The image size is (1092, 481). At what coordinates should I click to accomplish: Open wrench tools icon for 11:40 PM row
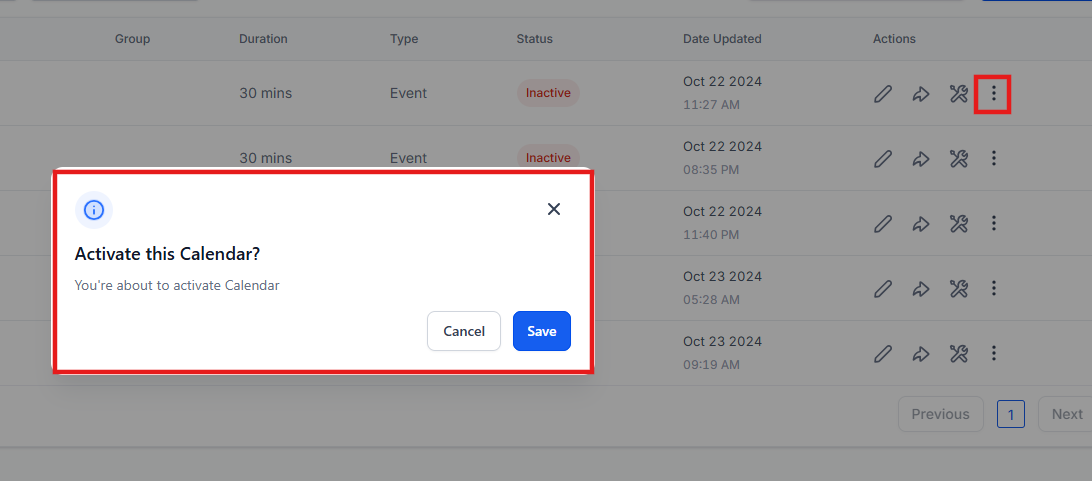tap(958, 223)
